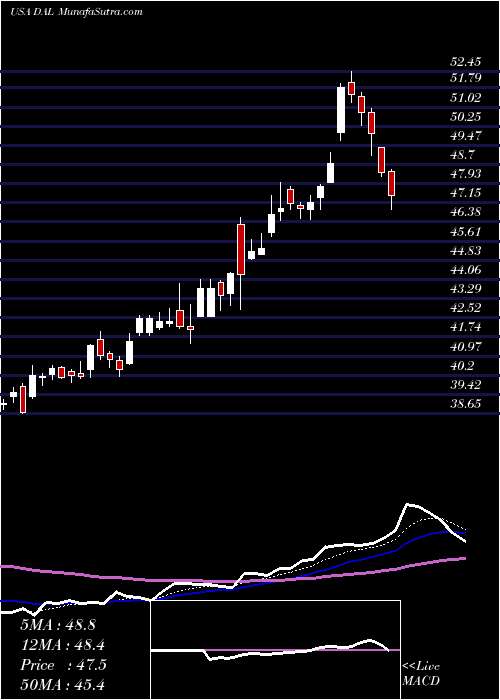Click the 40.97 price axis label

(x=466, y=346)
